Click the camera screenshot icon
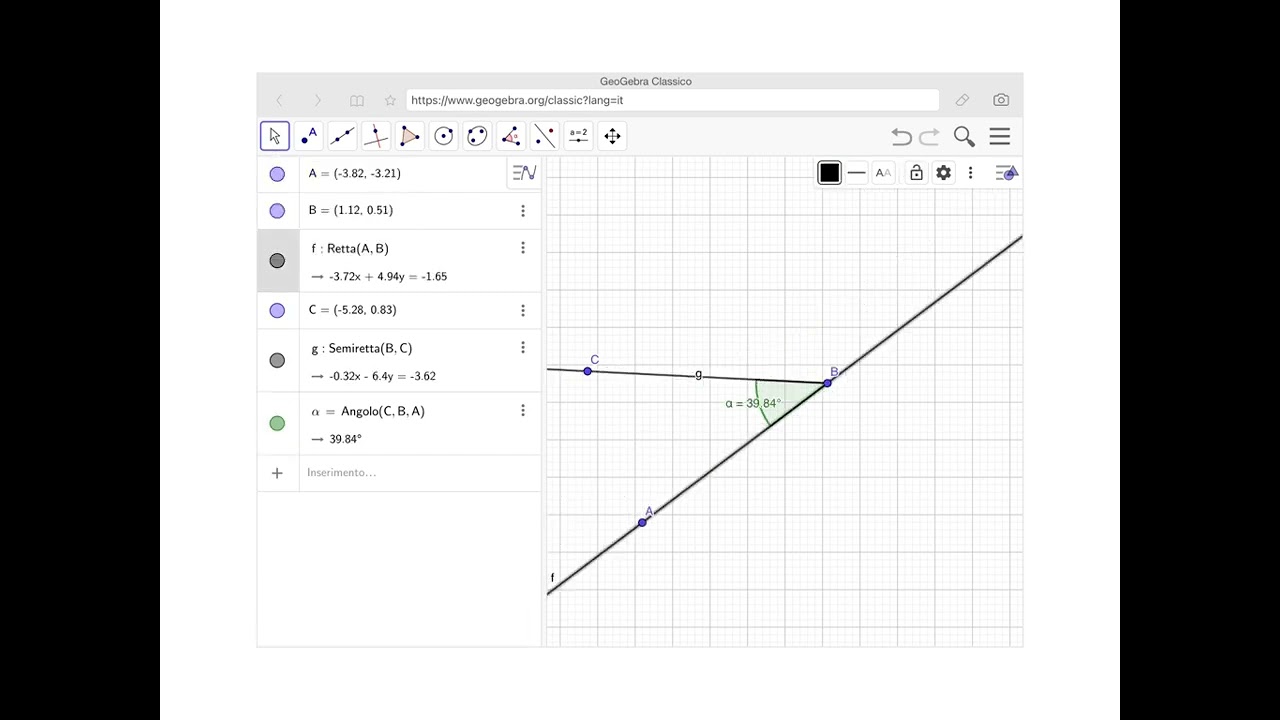1280x720 pixels. (x=1001, y=100)
